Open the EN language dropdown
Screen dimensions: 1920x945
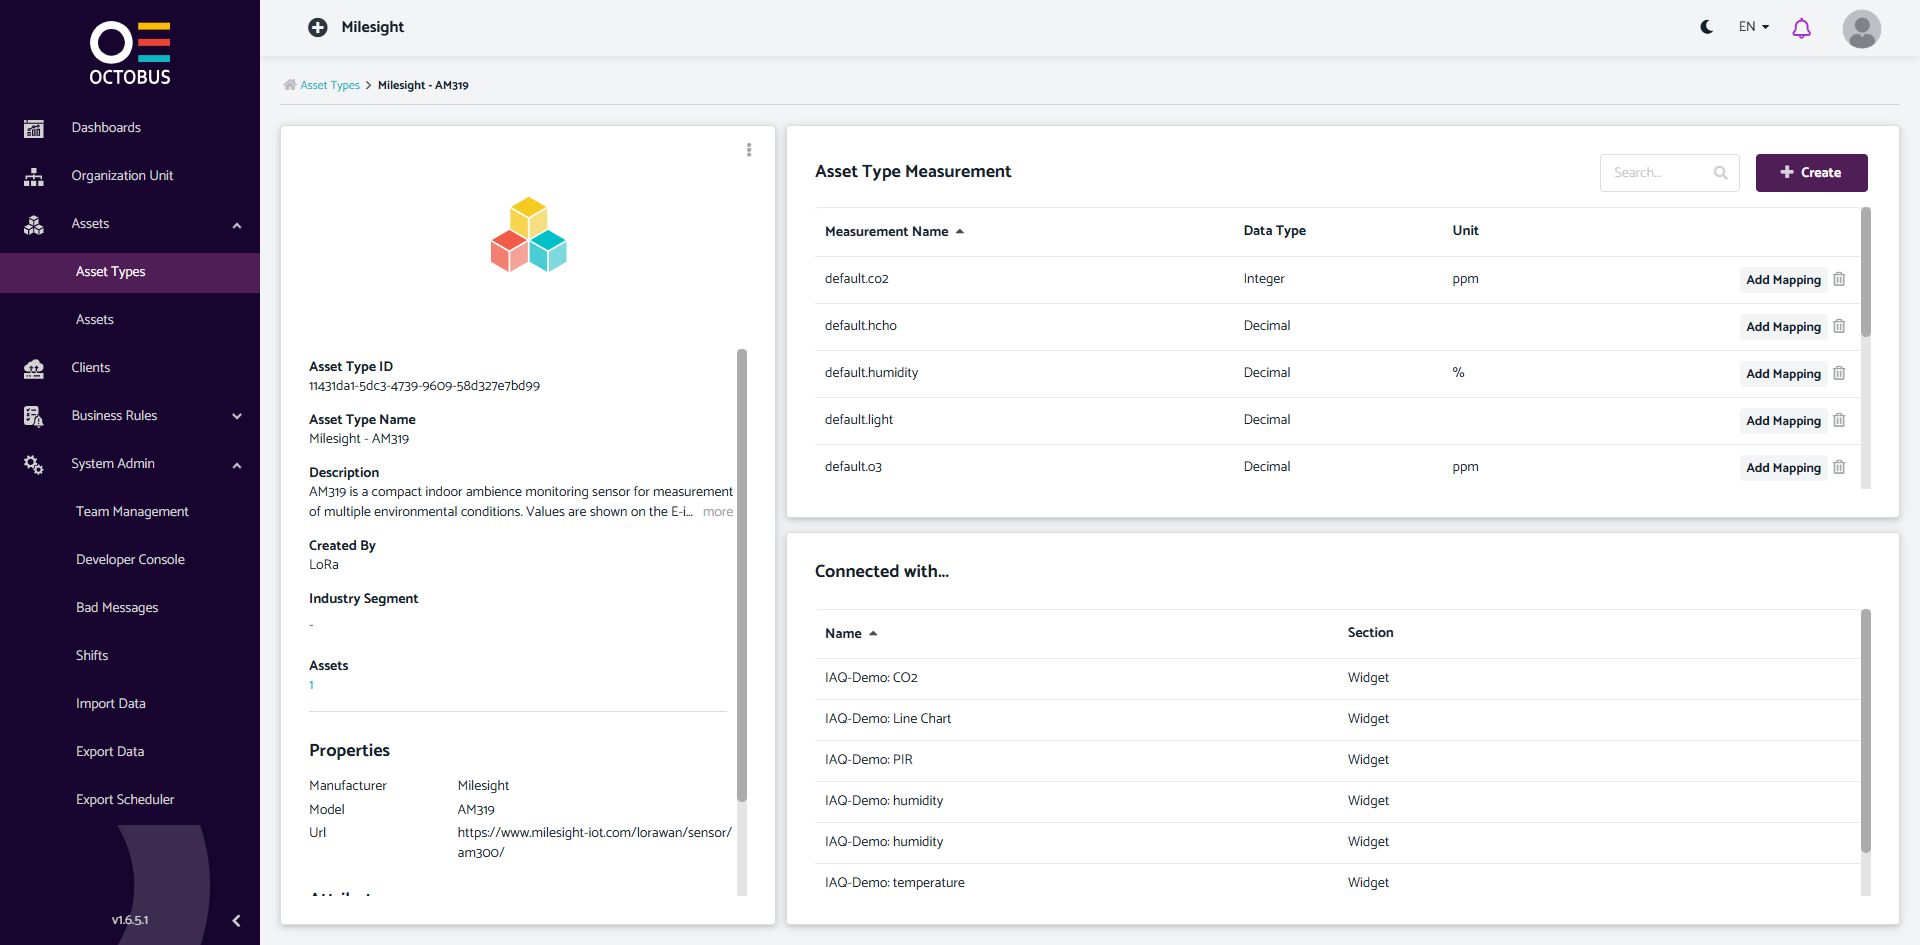pyautogui.click(x=1754, y=27)
